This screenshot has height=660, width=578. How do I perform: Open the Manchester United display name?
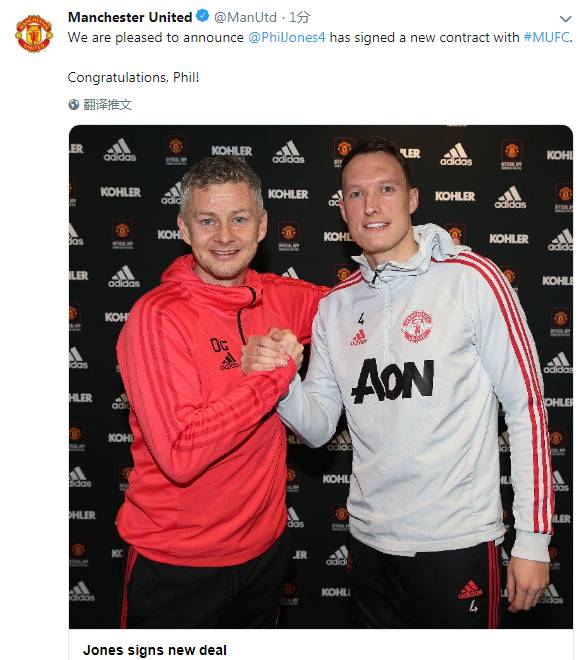(x=130, y=17)
